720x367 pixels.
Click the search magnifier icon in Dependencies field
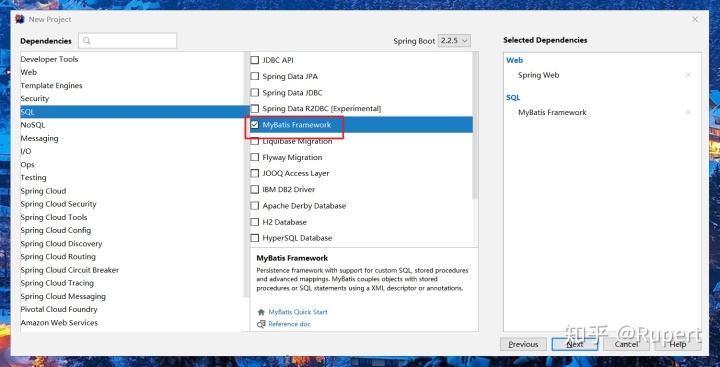(x=86, y=41)
